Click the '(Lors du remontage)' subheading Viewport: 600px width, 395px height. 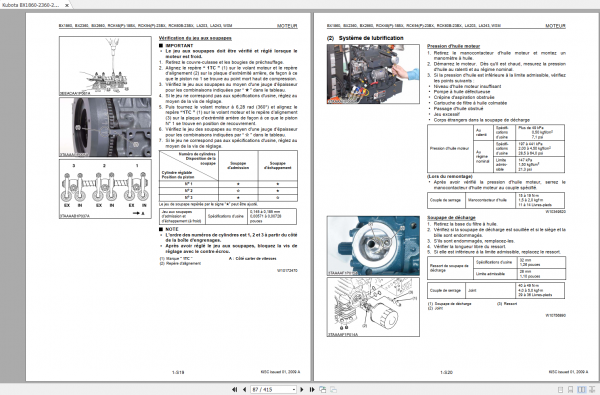click(x=450, y=176)
